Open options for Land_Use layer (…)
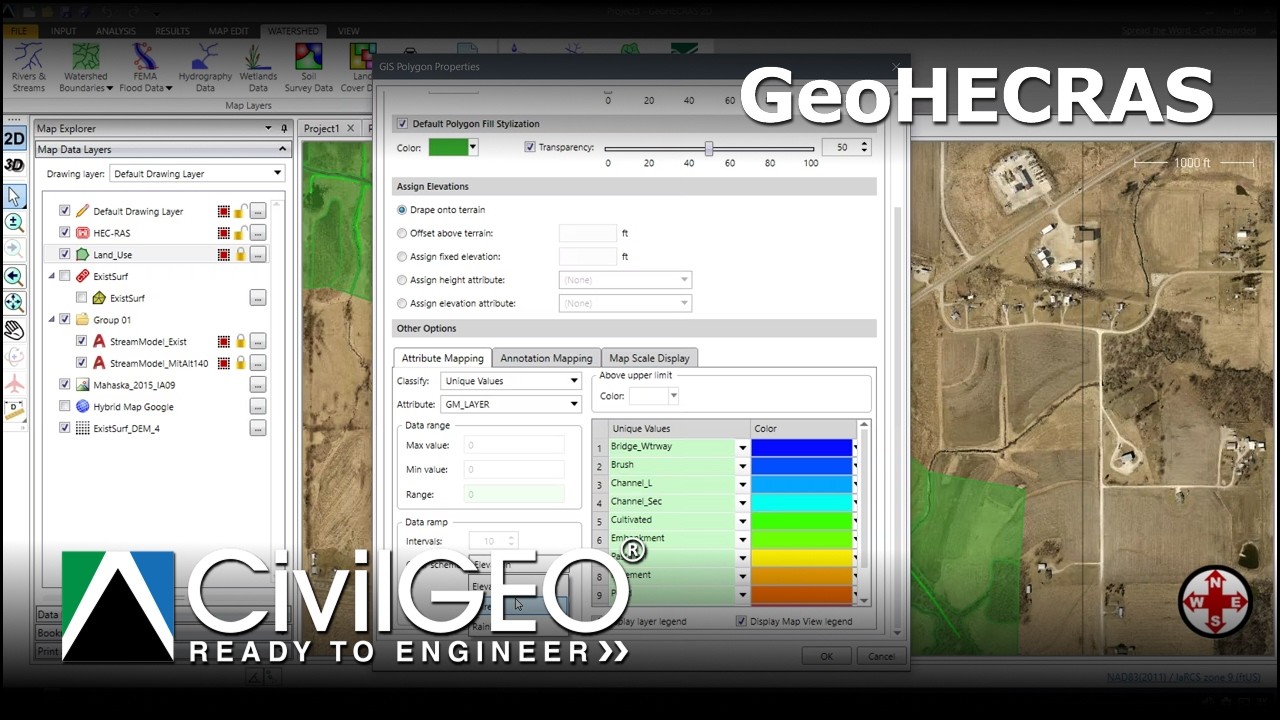The height and width of the screenshot is (720, 1280). 258,255
